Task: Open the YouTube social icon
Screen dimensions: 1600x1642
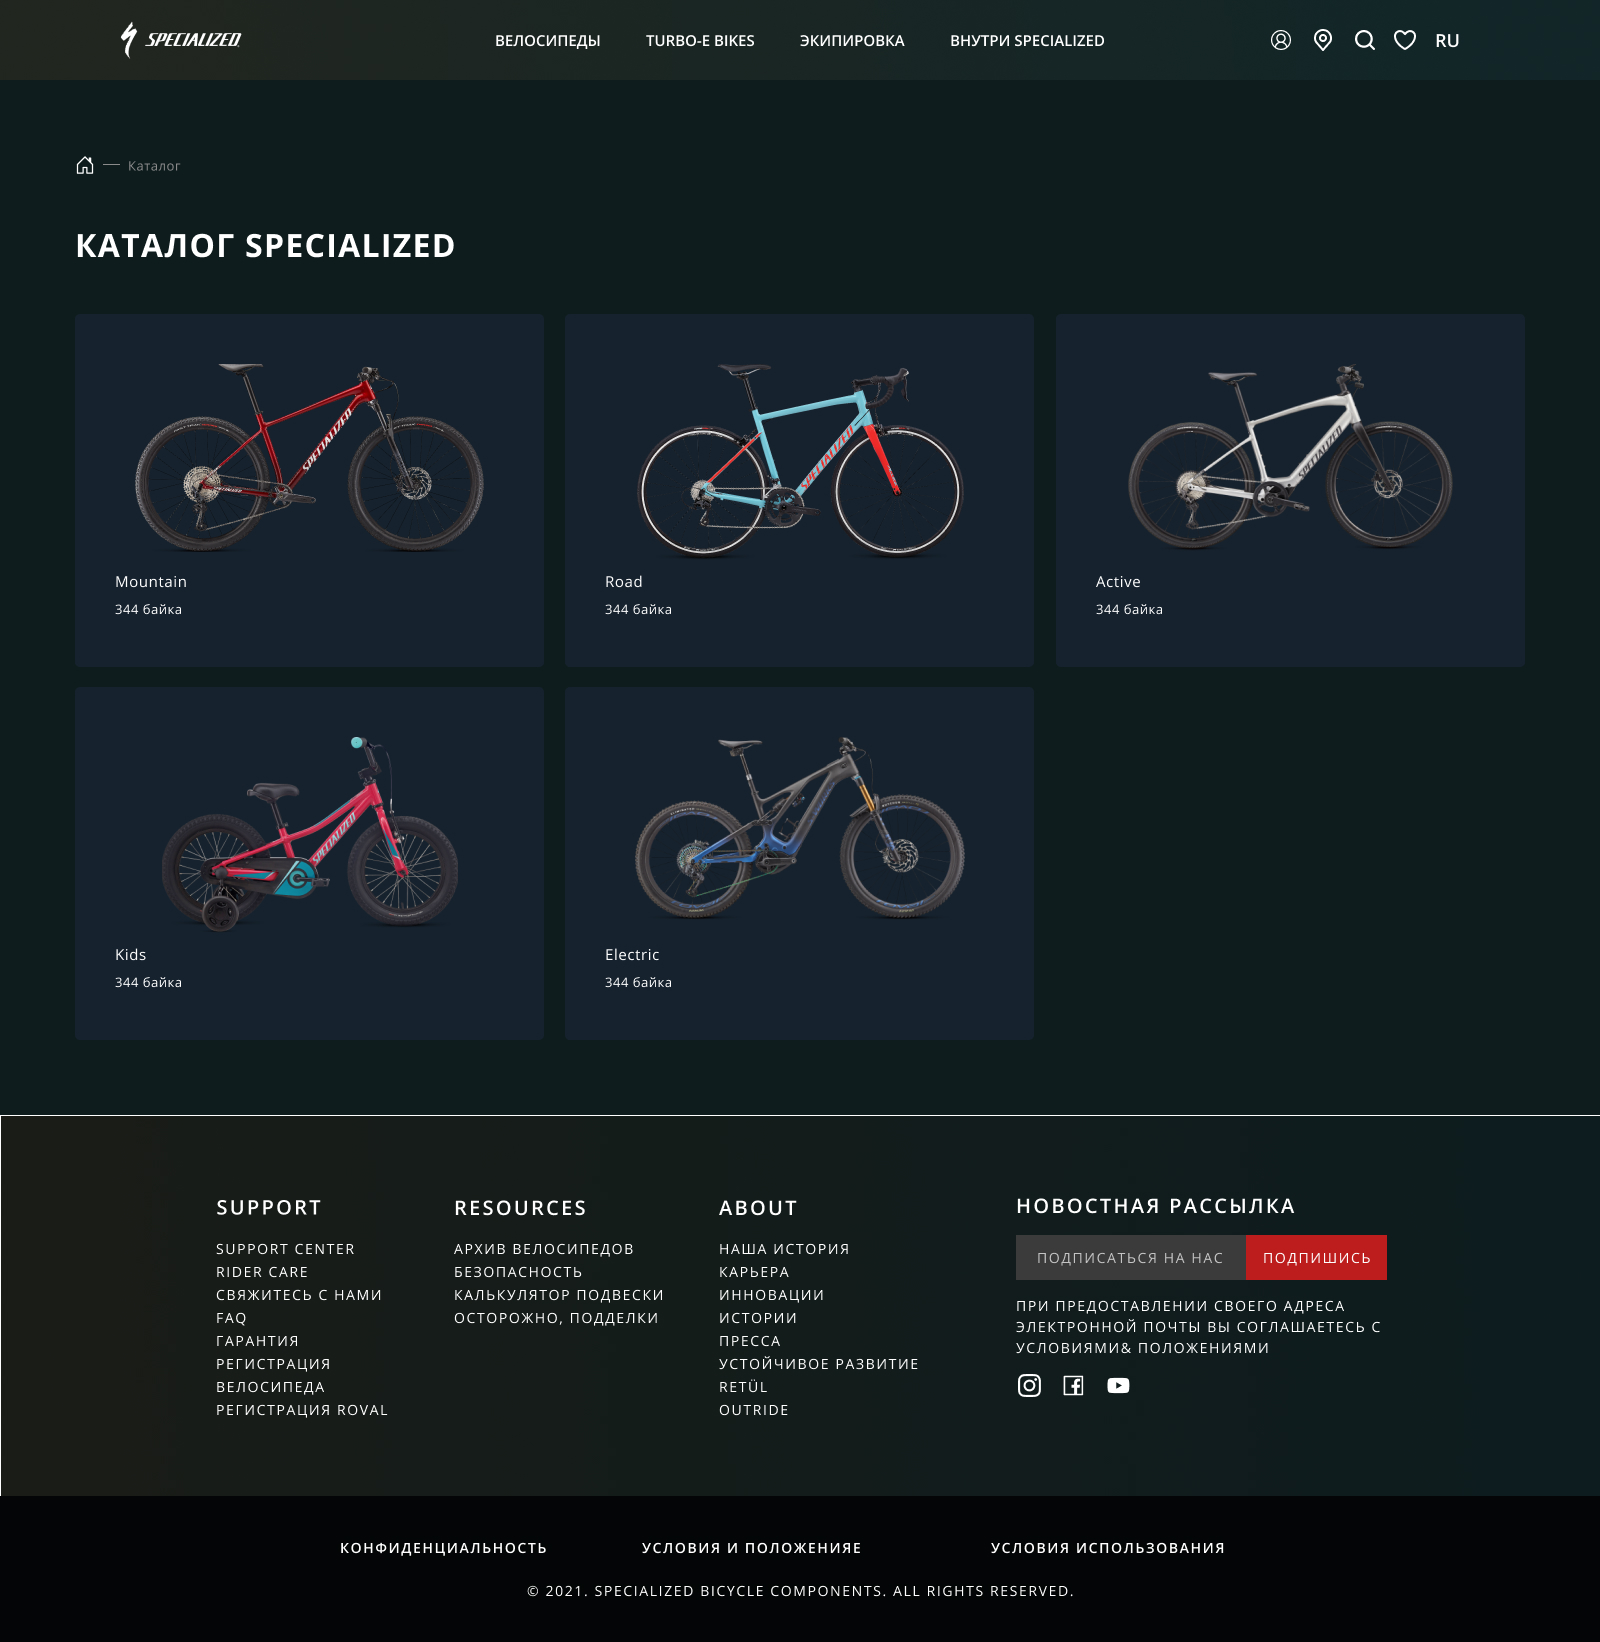Action: tap(1118, 1385)
